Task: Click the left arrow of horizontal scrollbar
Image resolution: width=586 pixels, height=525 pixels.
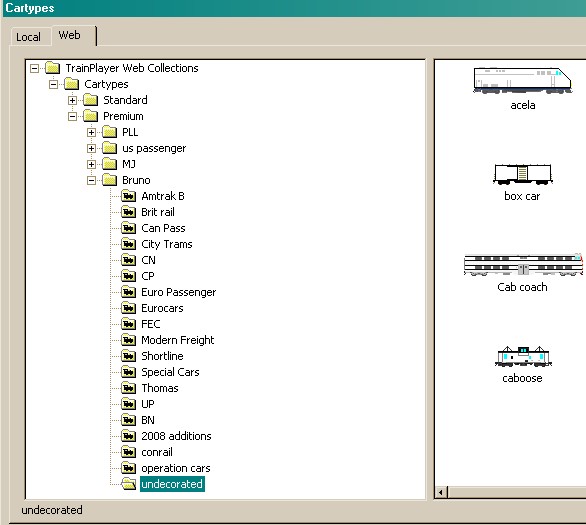Action: (x=441, y=492)
